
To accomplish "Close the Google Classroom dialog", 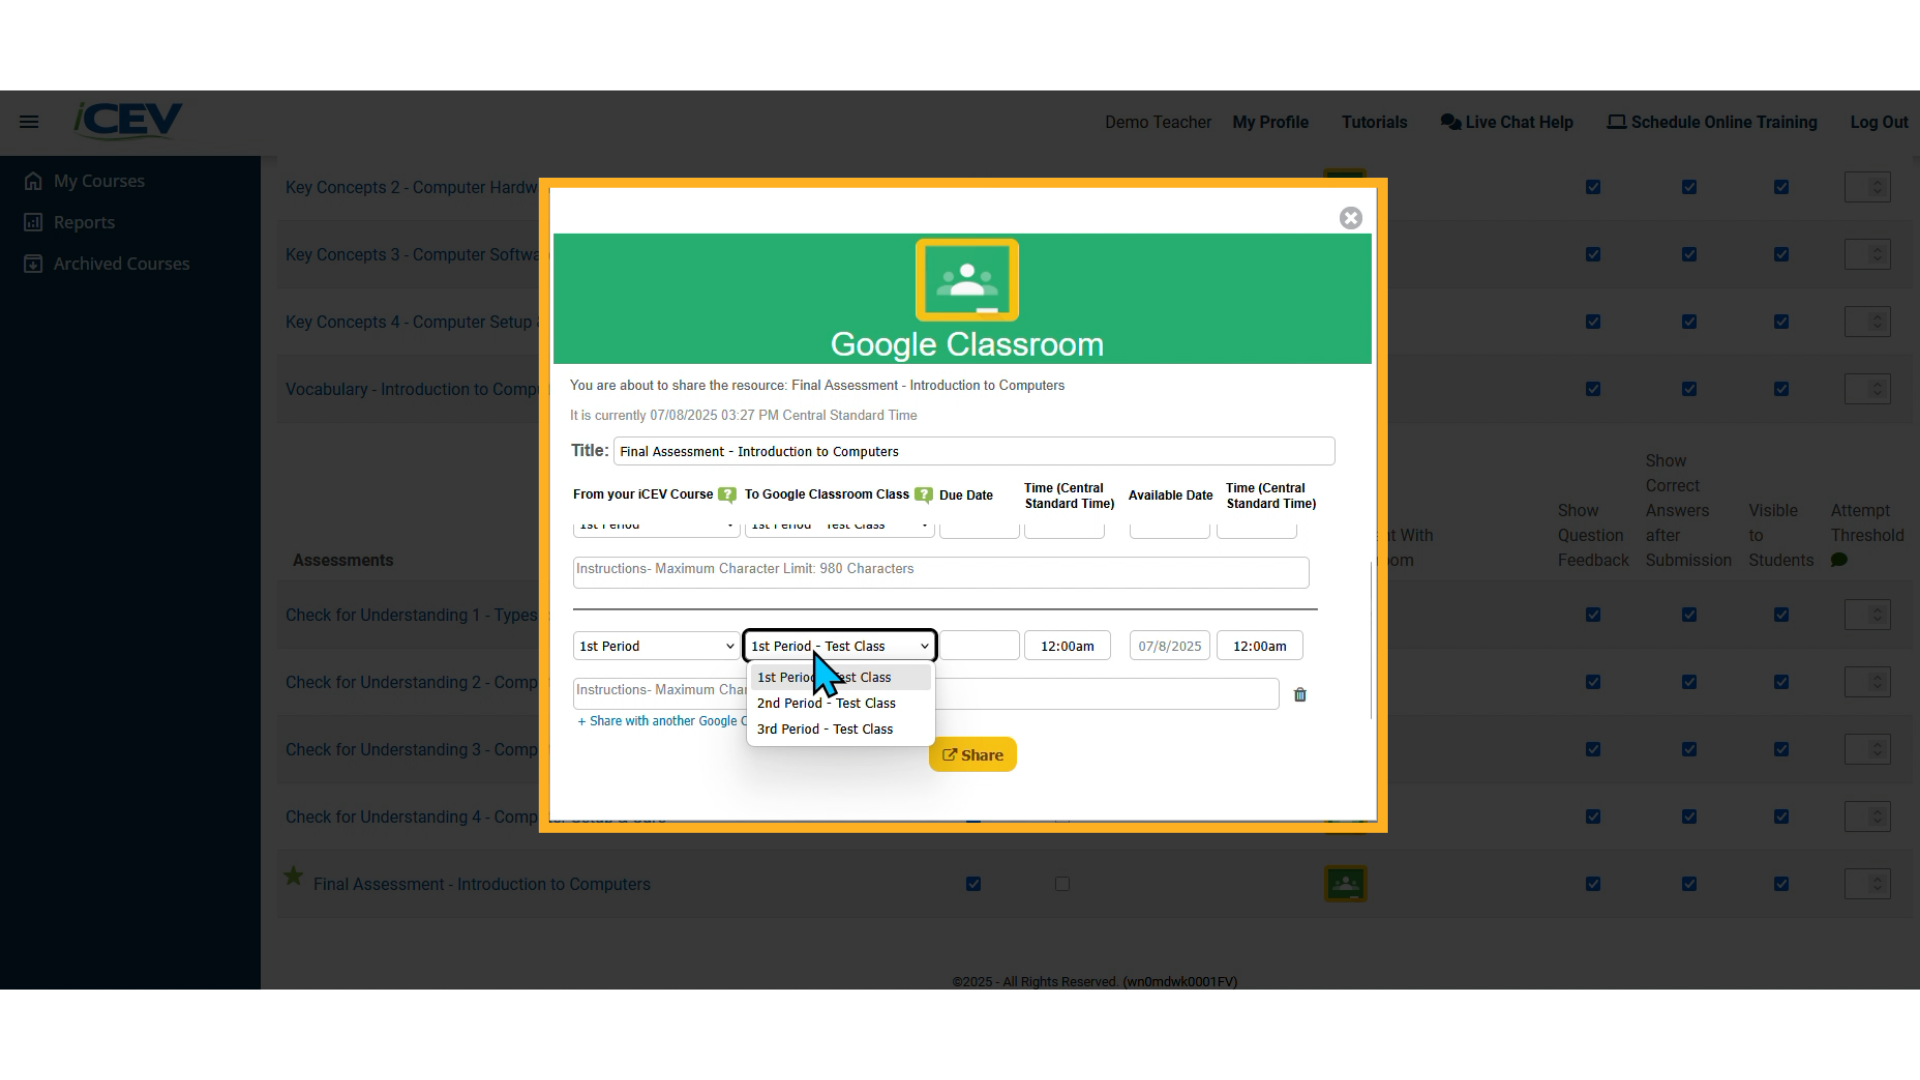I will click(1351, 218).
